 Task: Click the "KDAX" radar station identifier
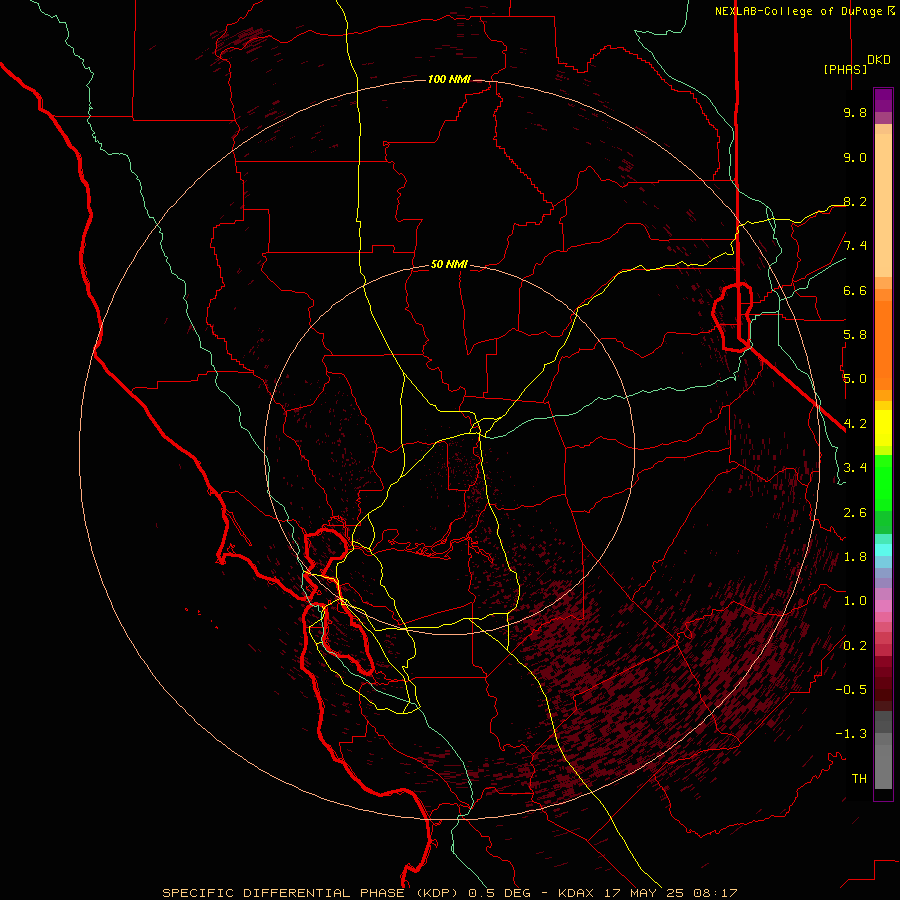pos(578,893)
